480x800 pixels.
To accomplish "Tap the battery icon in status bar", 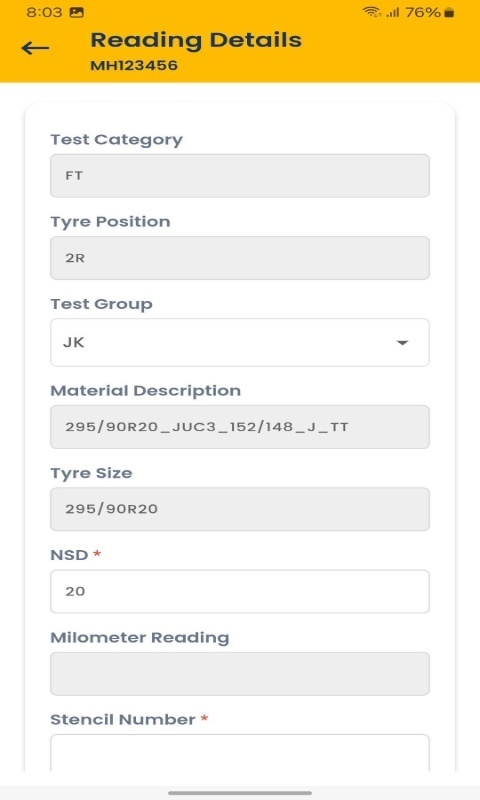I will coord(449,12).
